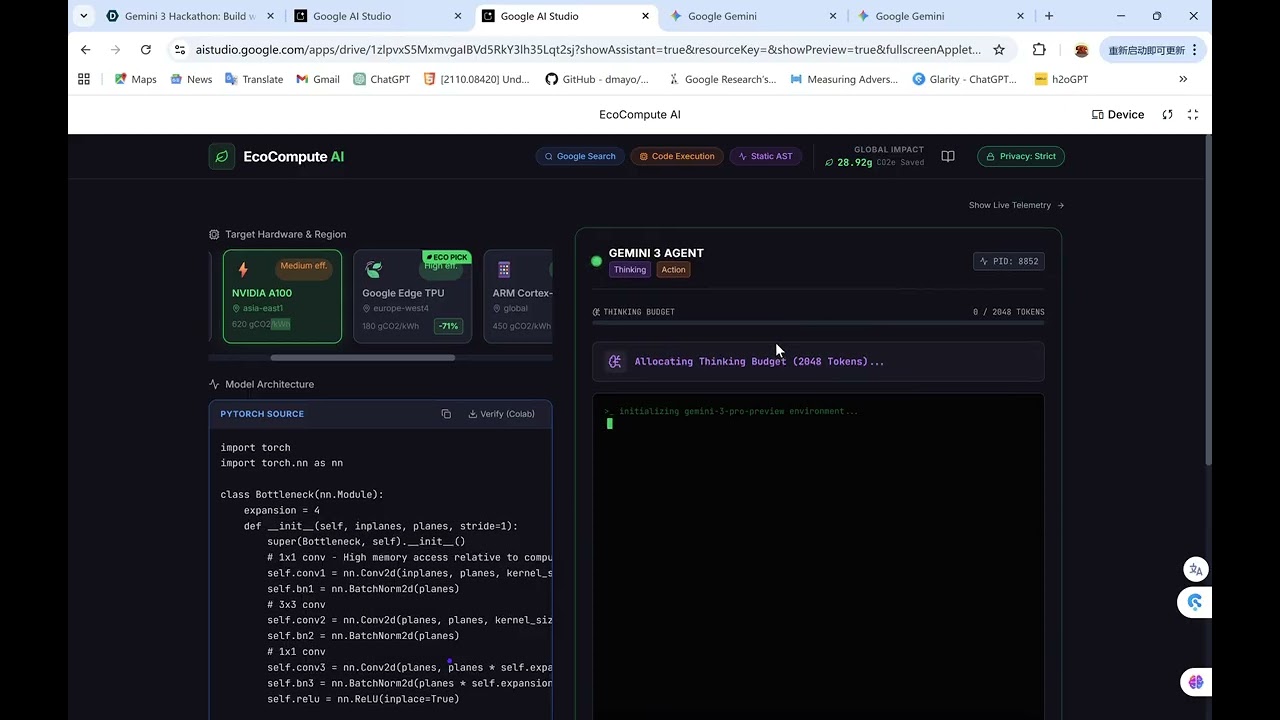Select the NVIDIA A100 hardware card

[x=282, y=296]
